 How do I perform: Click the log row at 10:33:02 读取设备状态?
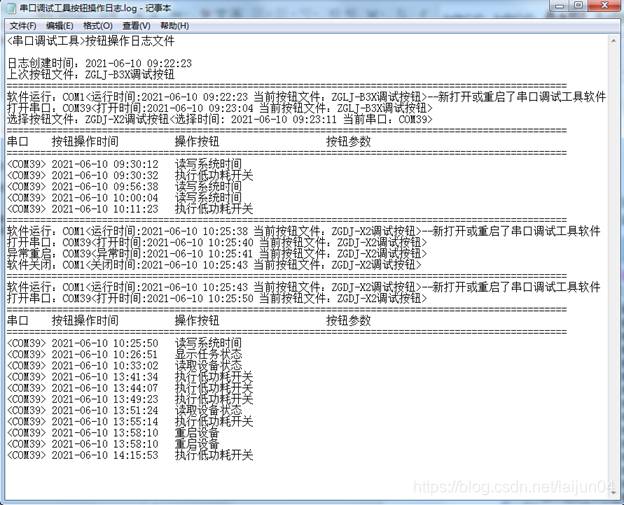(125, 365)
